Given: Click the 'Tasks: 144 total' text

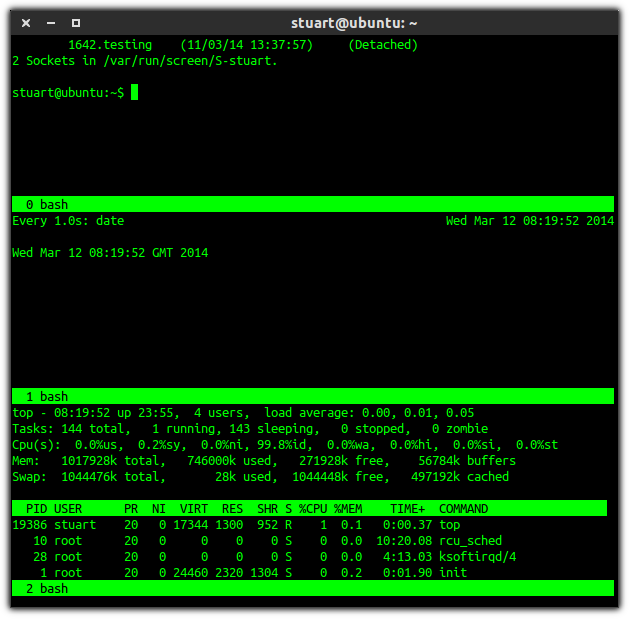Looking at the screenshot, I should [71, 429].
